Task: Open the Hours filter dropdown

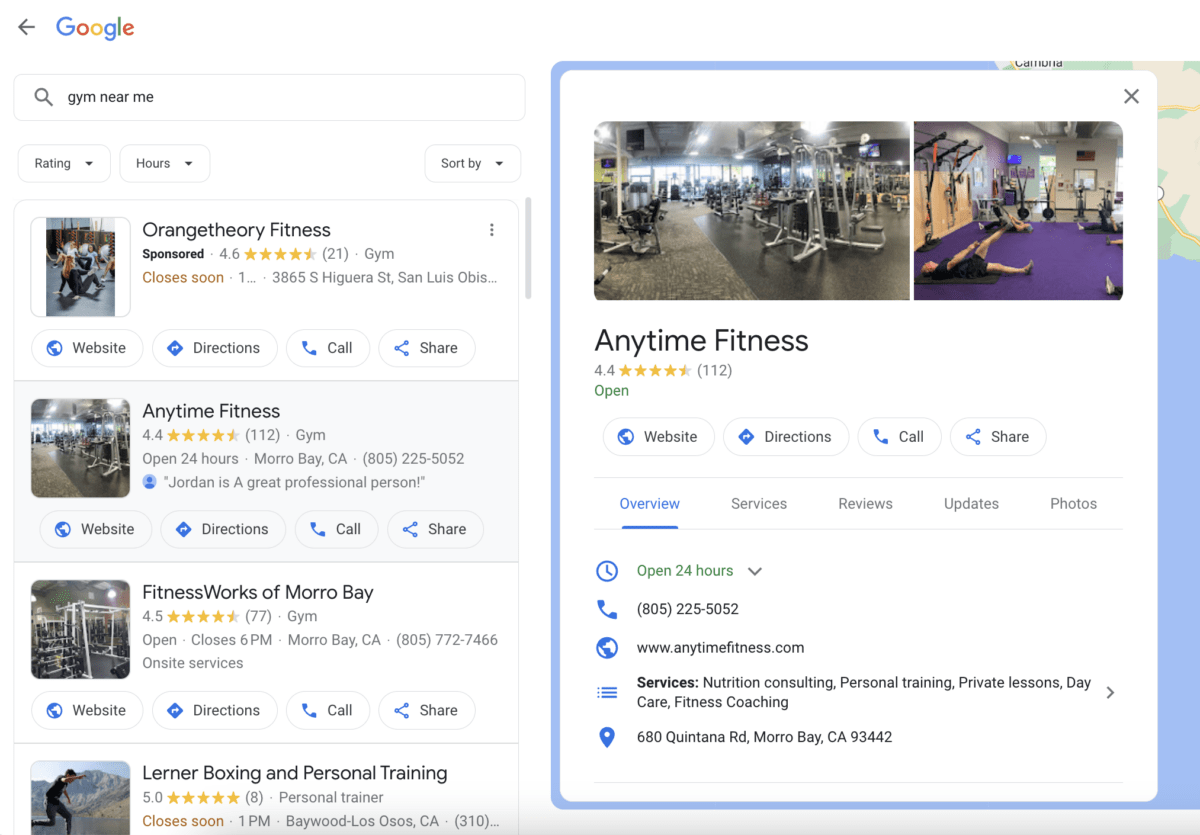Action: tap(165, 163)
